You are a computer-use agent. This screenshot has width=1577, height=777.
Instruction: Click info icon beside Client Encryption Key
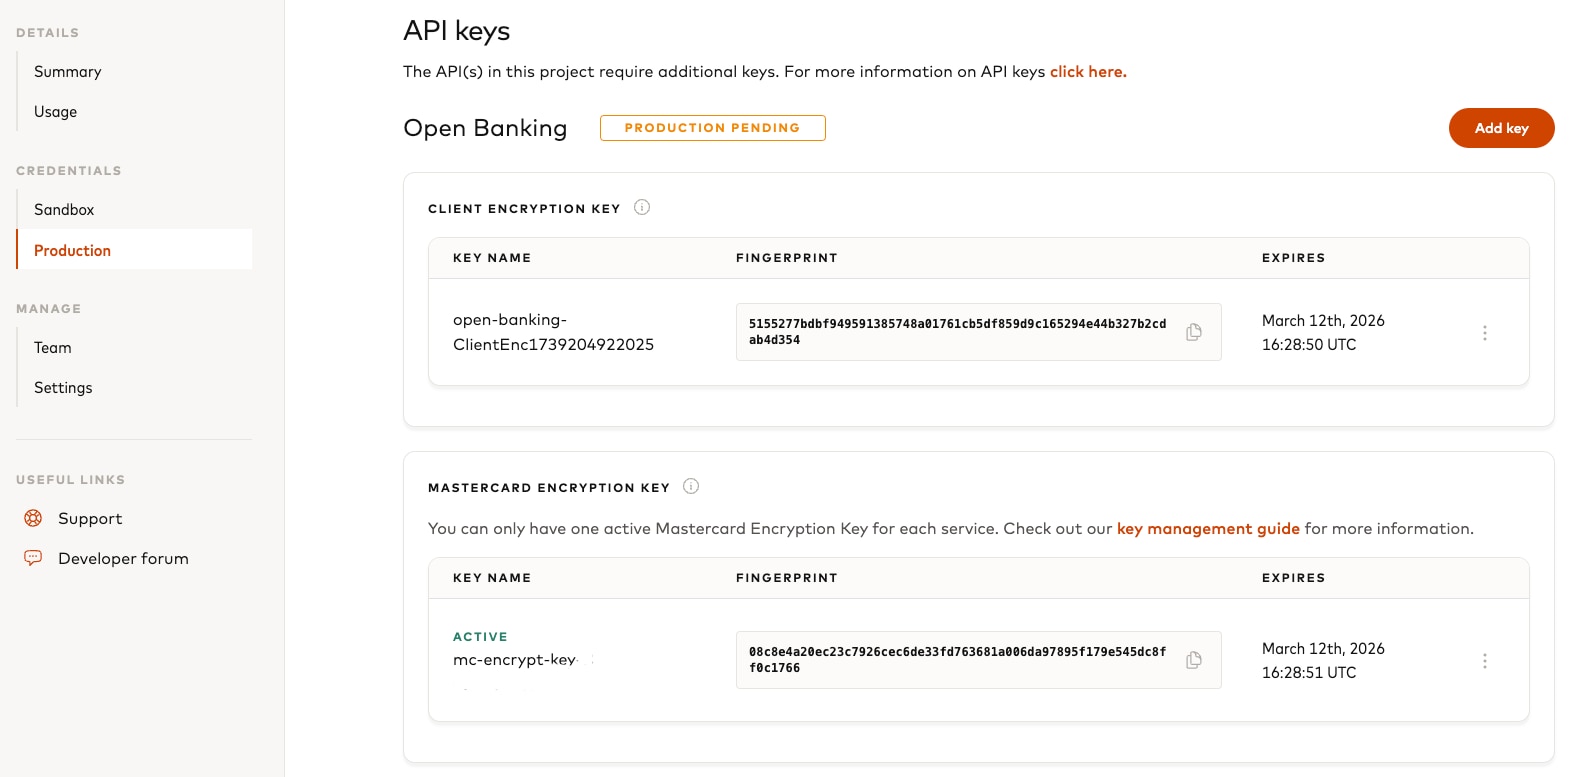click(642, 207)
